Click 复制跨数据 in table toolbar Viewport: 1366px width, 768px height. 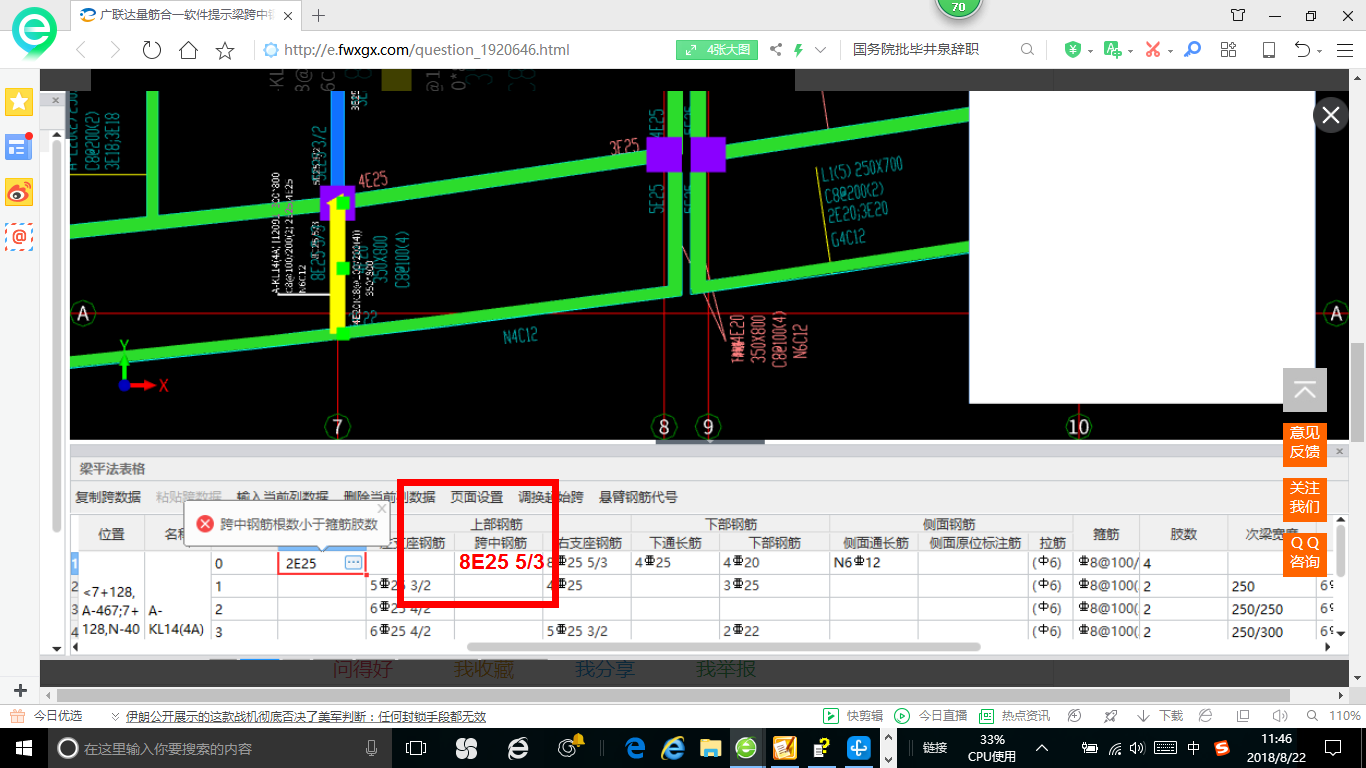(x=108, y=497)
